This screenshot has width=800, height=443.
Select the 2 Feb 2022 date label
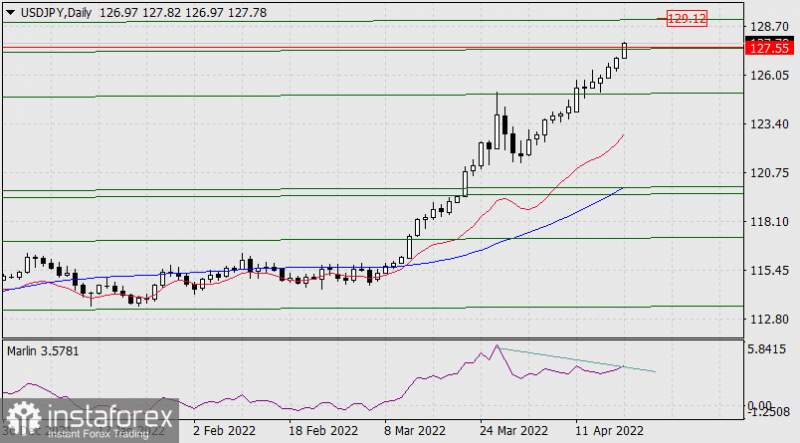coord(224,430)
